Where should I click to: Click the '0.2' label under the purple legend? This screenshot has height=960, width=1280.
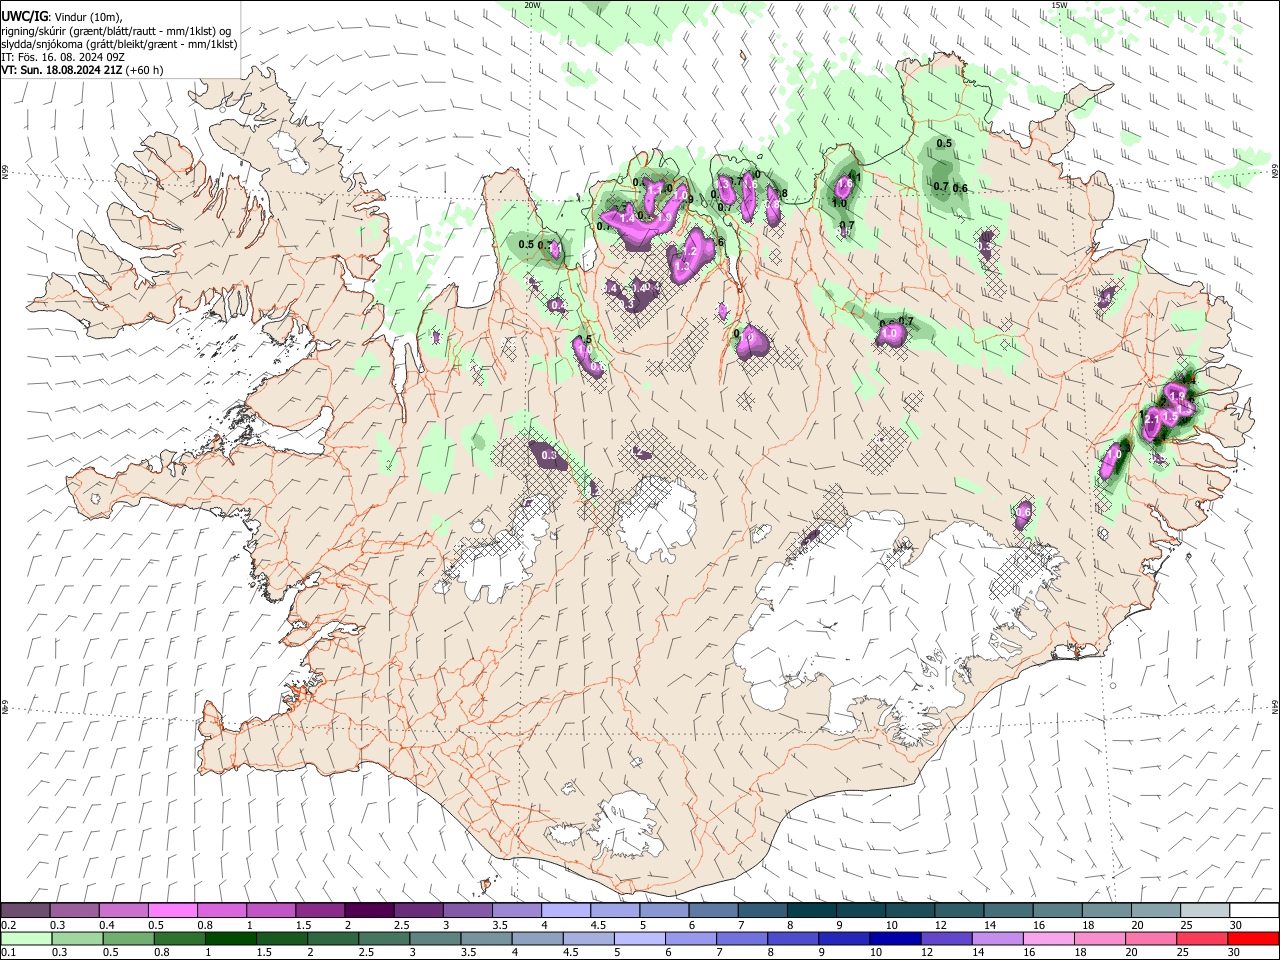8,925
